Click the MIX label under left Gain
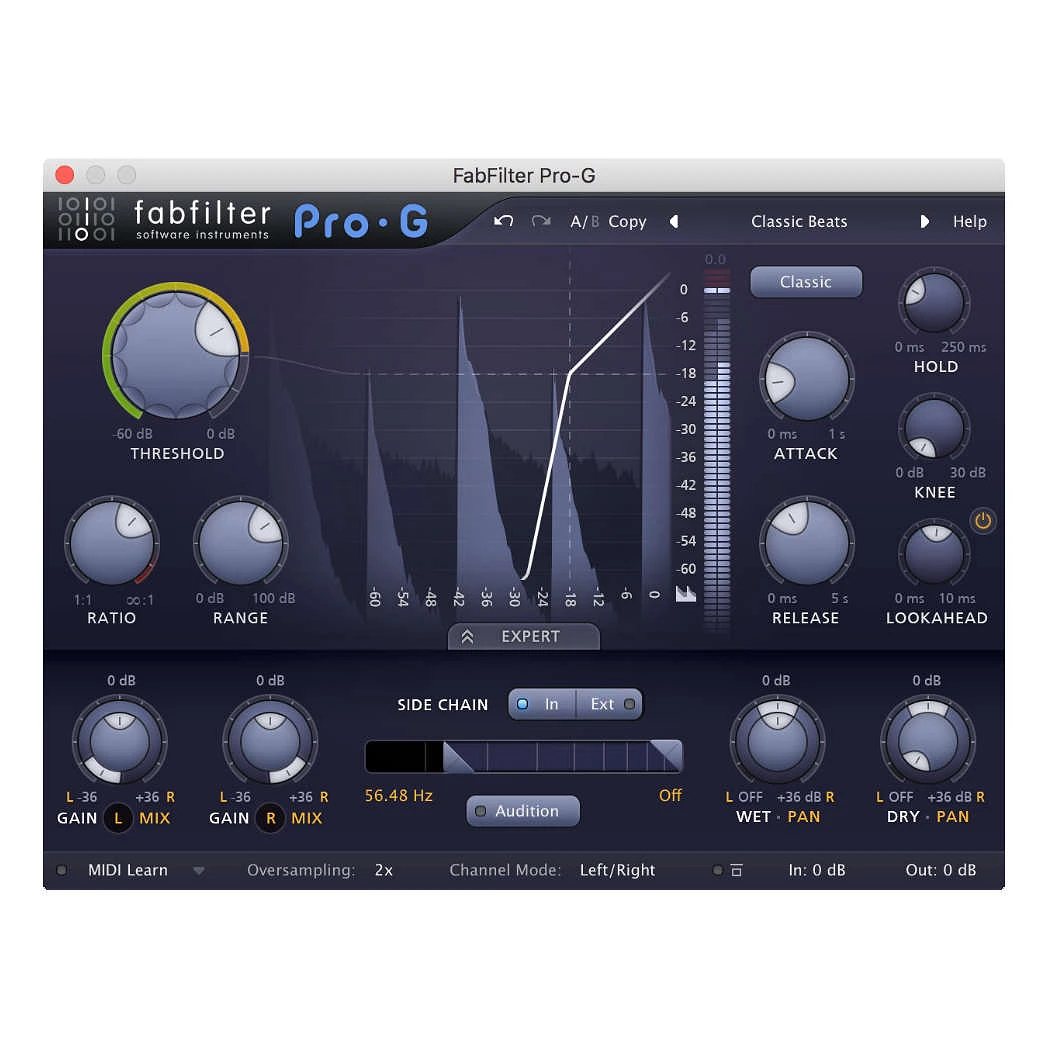The height and width of the screenshot is (1048, 1048). point(154,817)
